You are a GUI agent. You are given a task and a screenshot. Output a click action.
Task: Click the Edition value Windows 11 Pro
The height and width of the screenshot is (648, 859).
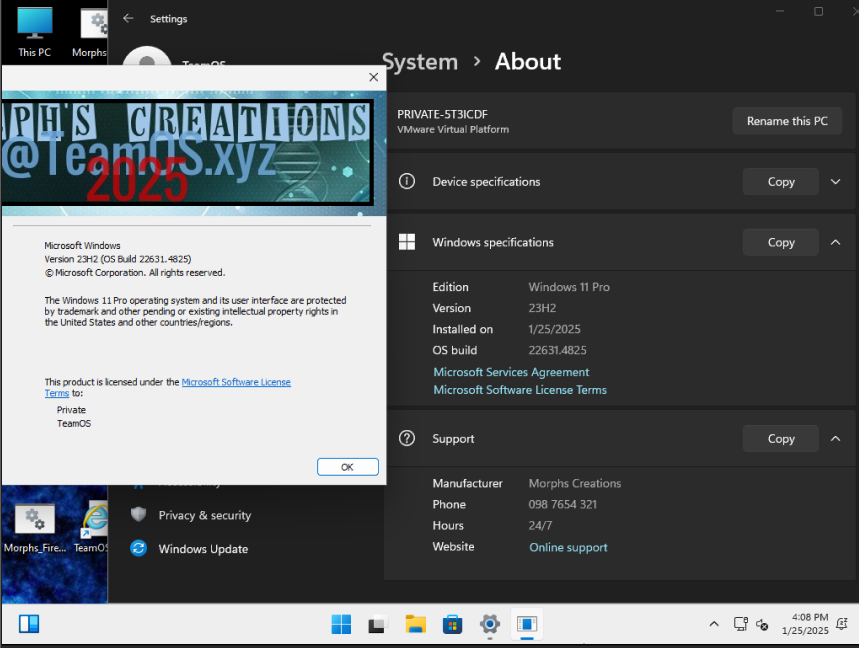pyautogui.click(x=569, y=286)
